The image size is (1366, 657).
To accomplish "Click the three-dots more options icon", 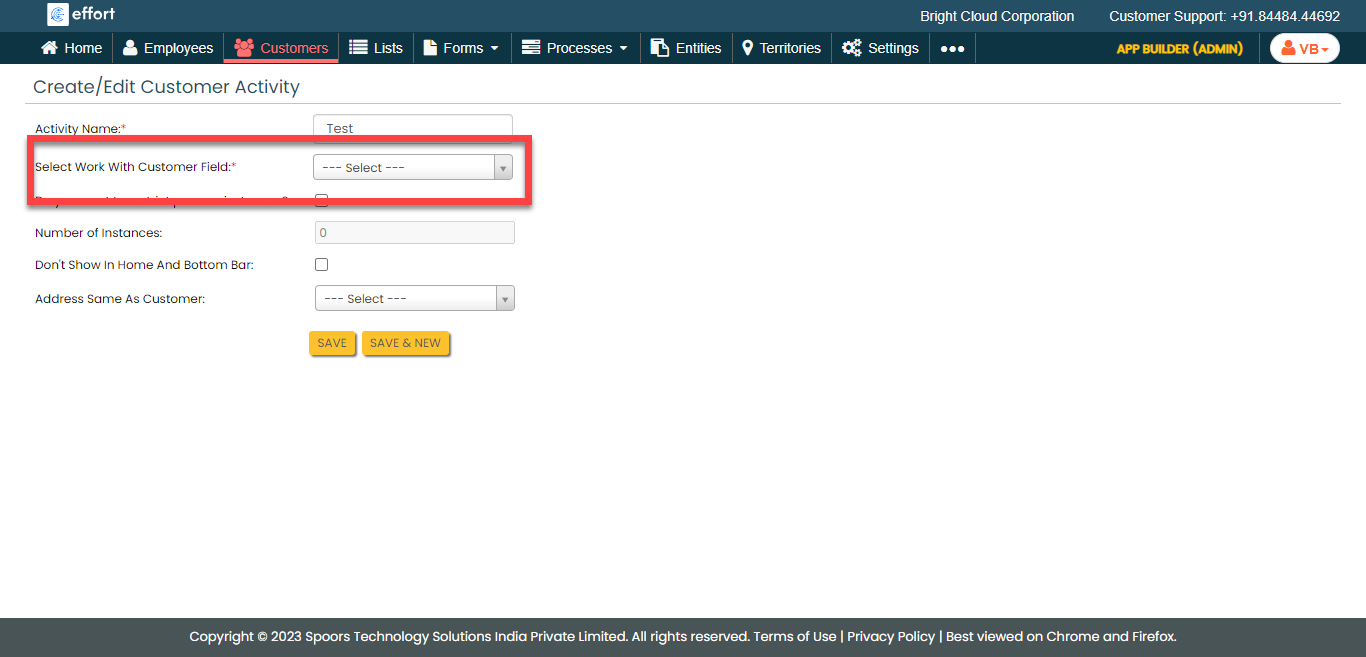I will coord(952,48).
